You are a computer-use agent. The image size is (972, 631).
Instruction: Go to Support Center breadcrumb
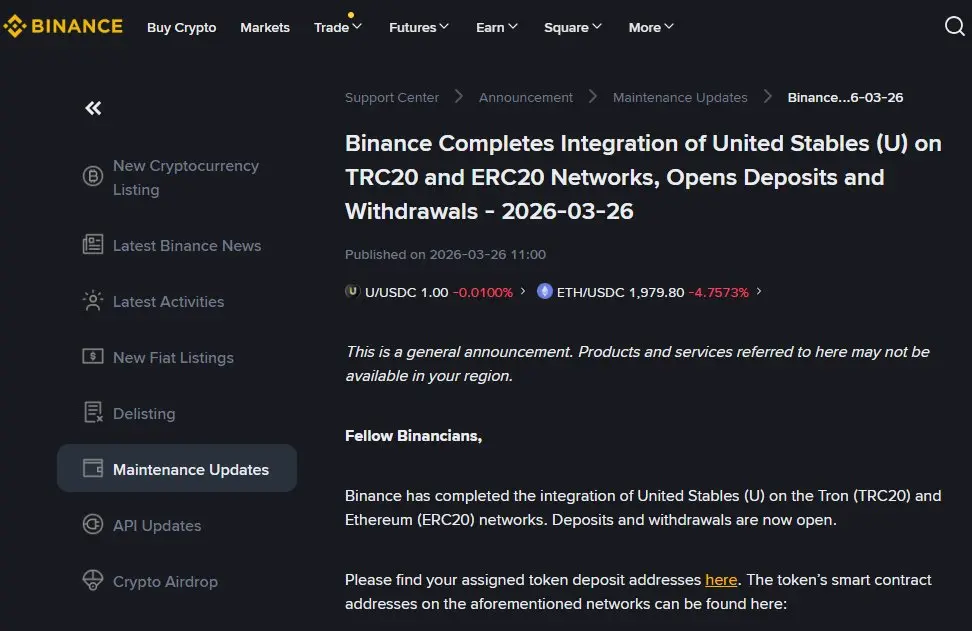coord(392,97)
